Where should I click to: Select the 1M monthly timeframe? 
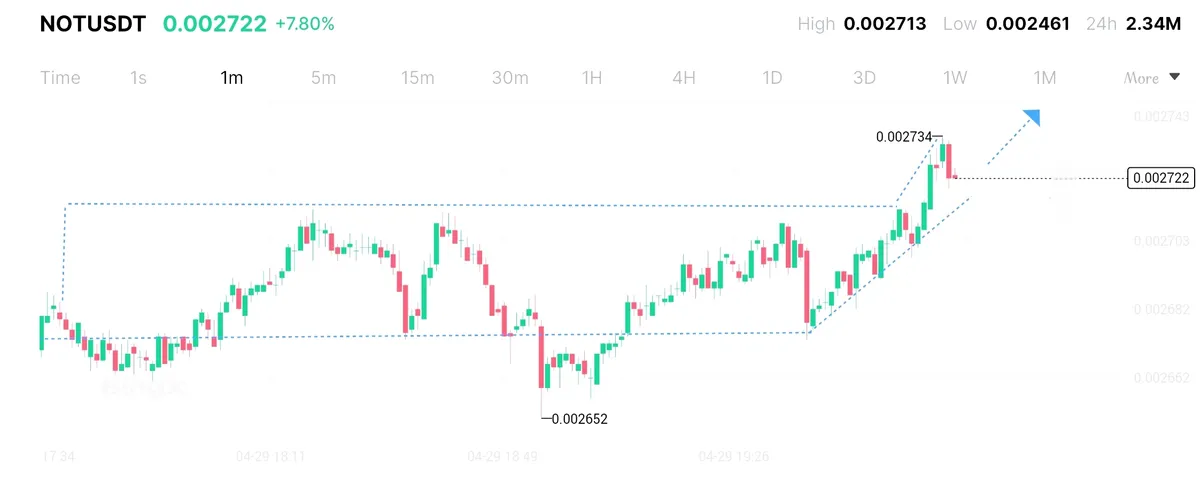pyautogui.click(x=1045, y=78)
